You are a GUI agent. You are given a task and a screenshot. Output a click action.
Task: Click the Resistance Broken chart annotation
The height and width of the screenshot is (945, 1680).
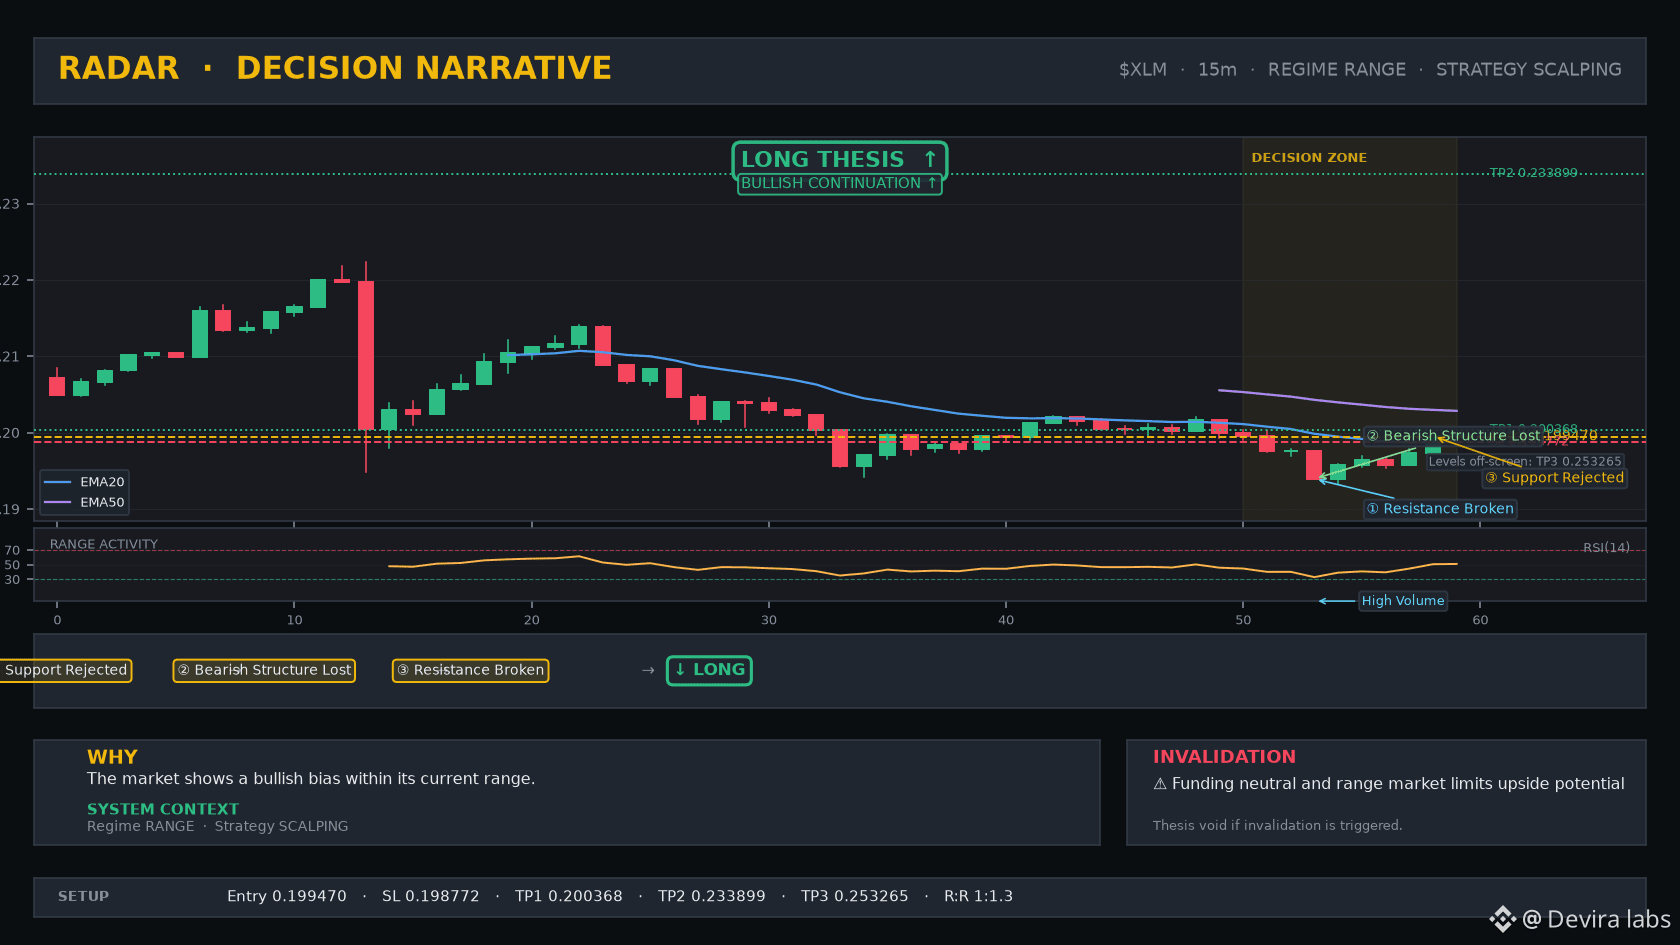click(1440, 509)
